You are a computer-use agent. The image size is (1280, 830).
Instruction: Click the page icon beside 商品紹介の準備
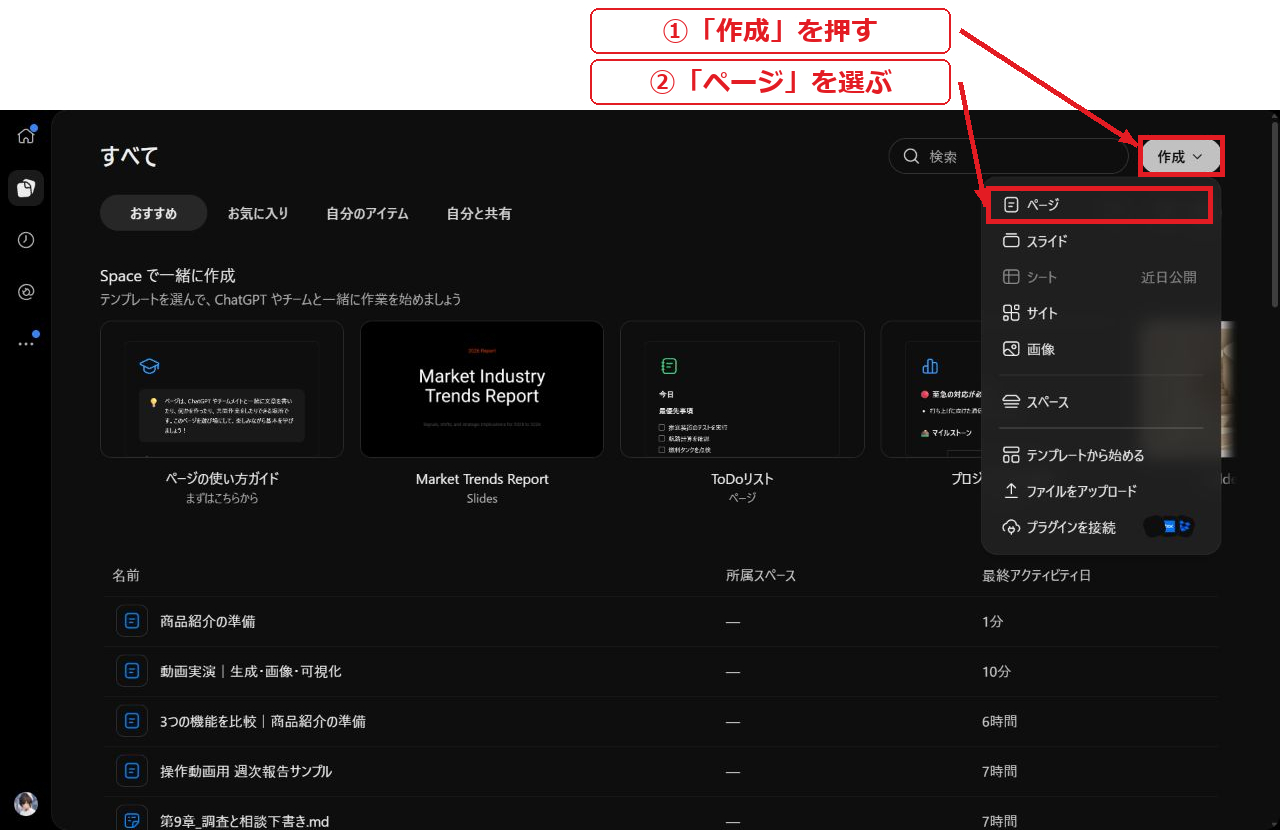132,621
